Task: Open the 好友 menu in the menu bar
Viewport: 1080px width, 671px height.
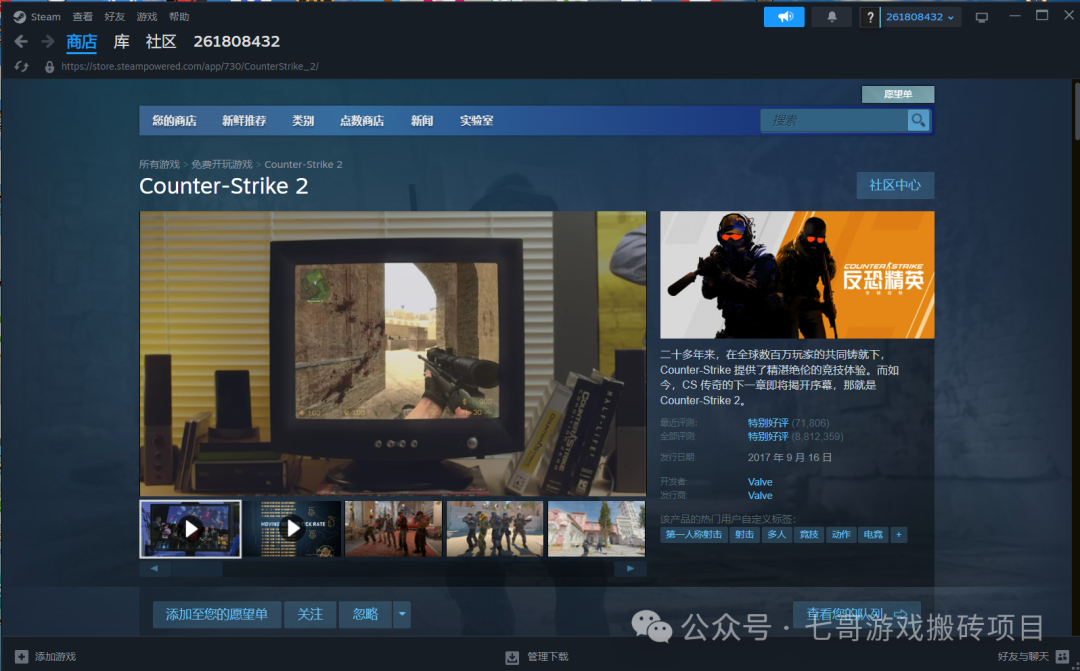Action: point(114,17)
